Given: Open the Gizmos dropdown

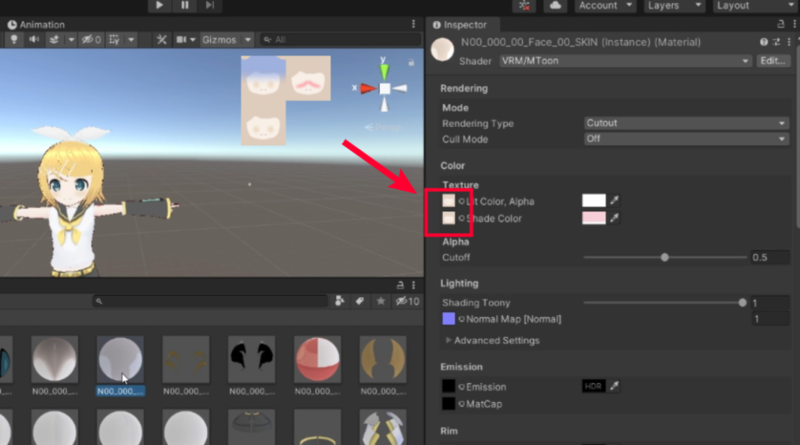Looking at the screenshot, I should (227, 39).
